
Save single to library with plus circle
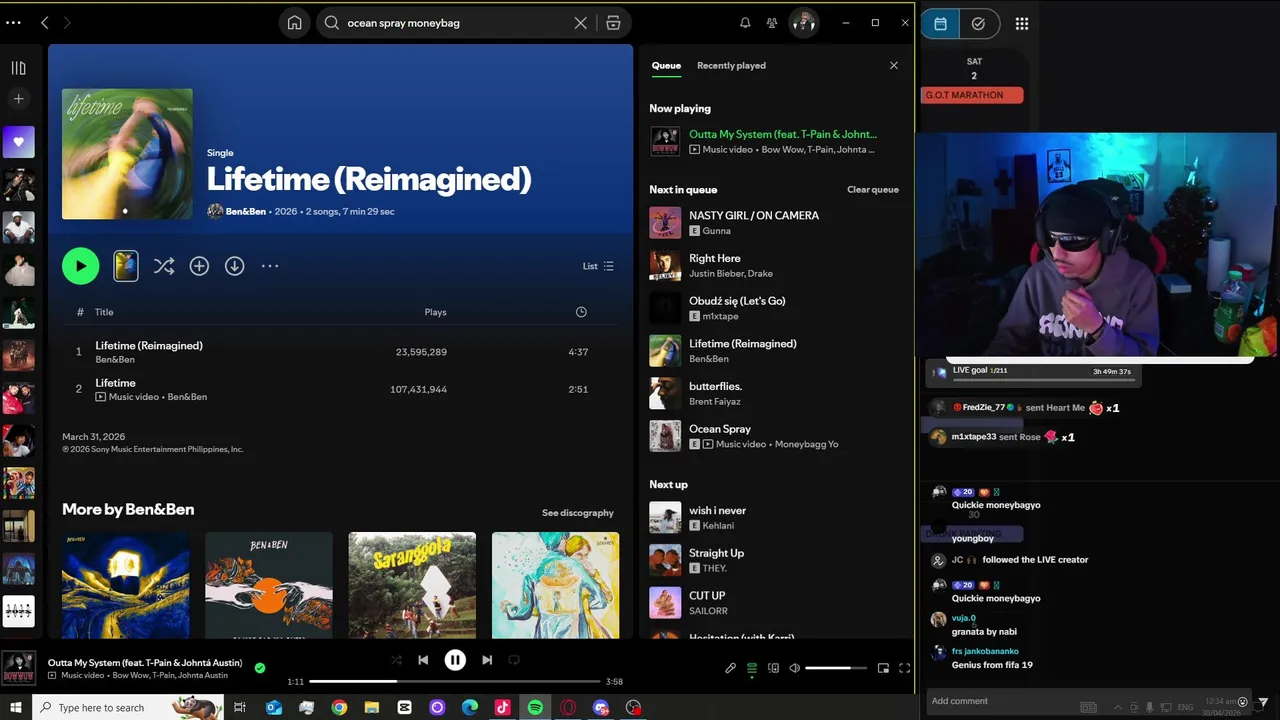[x=199, y=266]
